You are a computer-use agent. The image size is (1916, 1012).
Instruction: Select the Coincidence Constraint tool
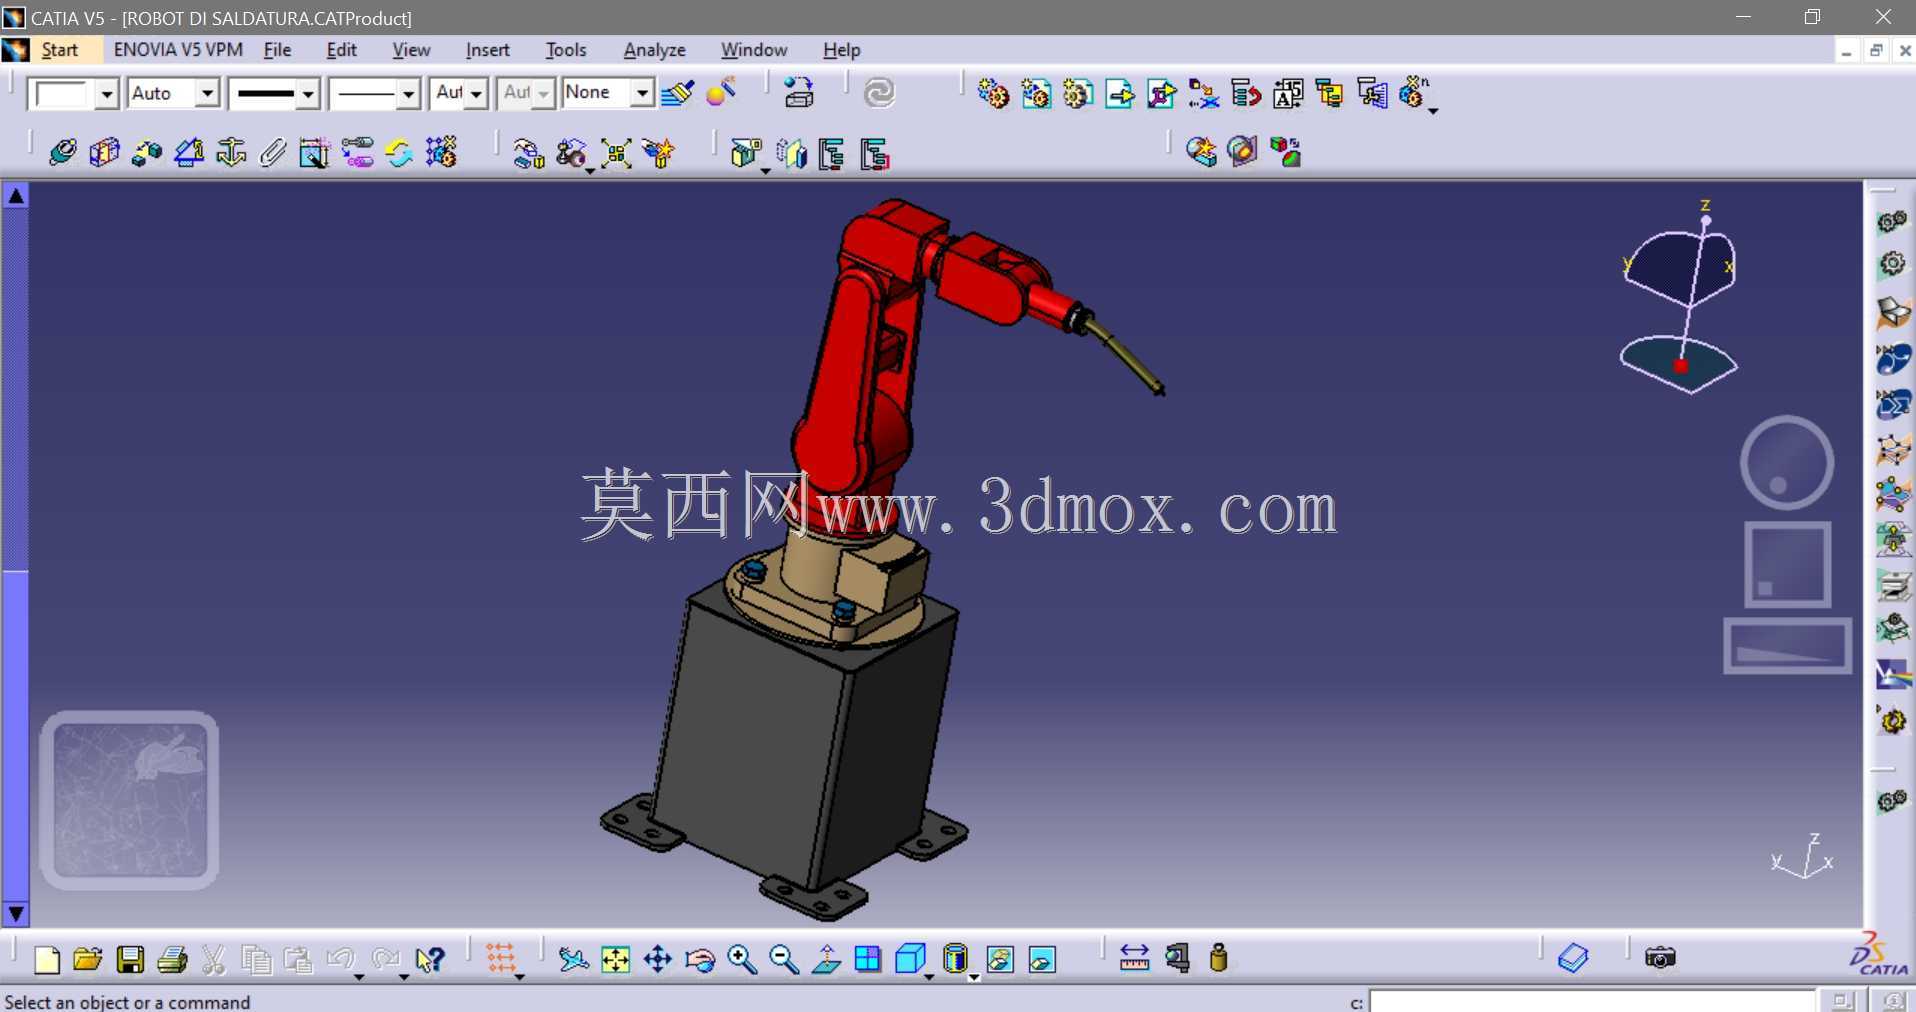pos(62,153)
